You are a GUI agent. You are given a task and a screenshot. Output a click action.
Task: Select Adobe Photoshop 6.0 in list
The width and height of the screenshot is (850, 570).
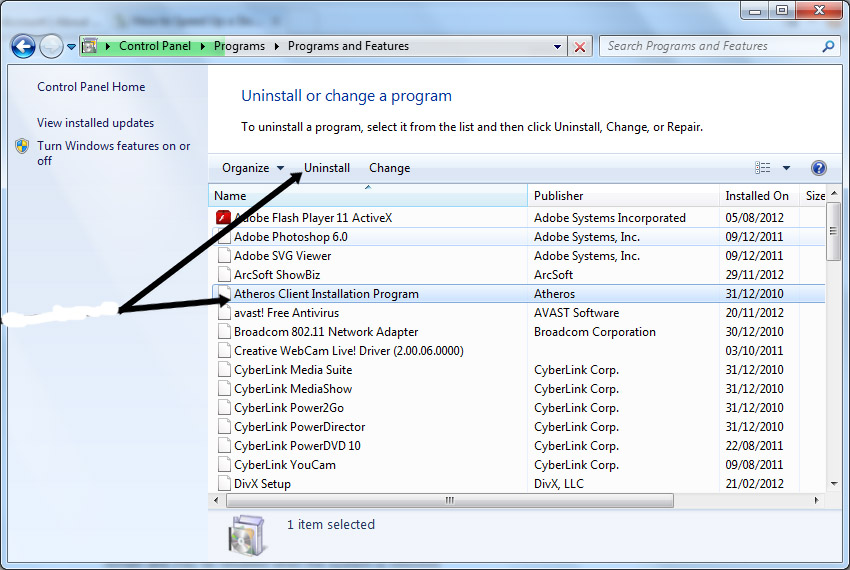[290, 237]
